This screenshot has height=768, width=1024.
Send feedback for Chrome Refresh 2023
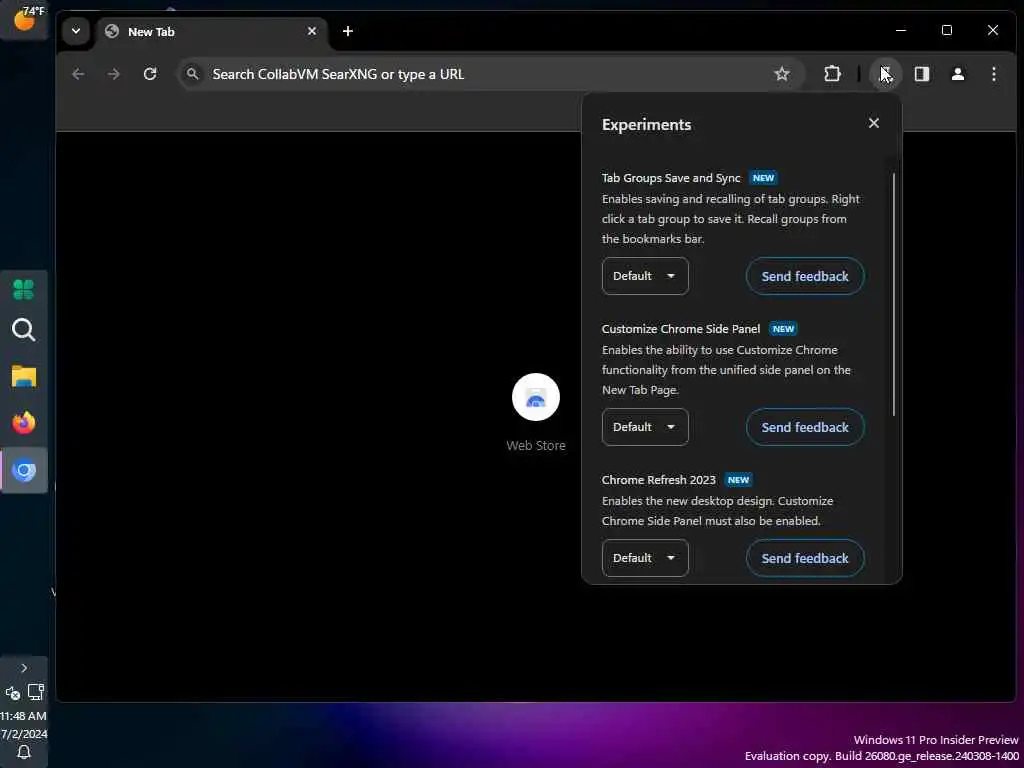pos(805,558)
